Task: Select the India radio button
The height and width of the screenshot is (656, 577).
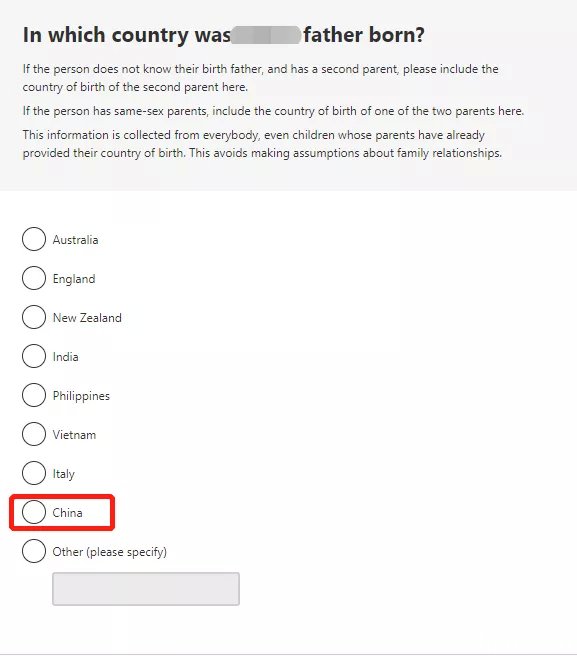Action: (x=34, y=356)
